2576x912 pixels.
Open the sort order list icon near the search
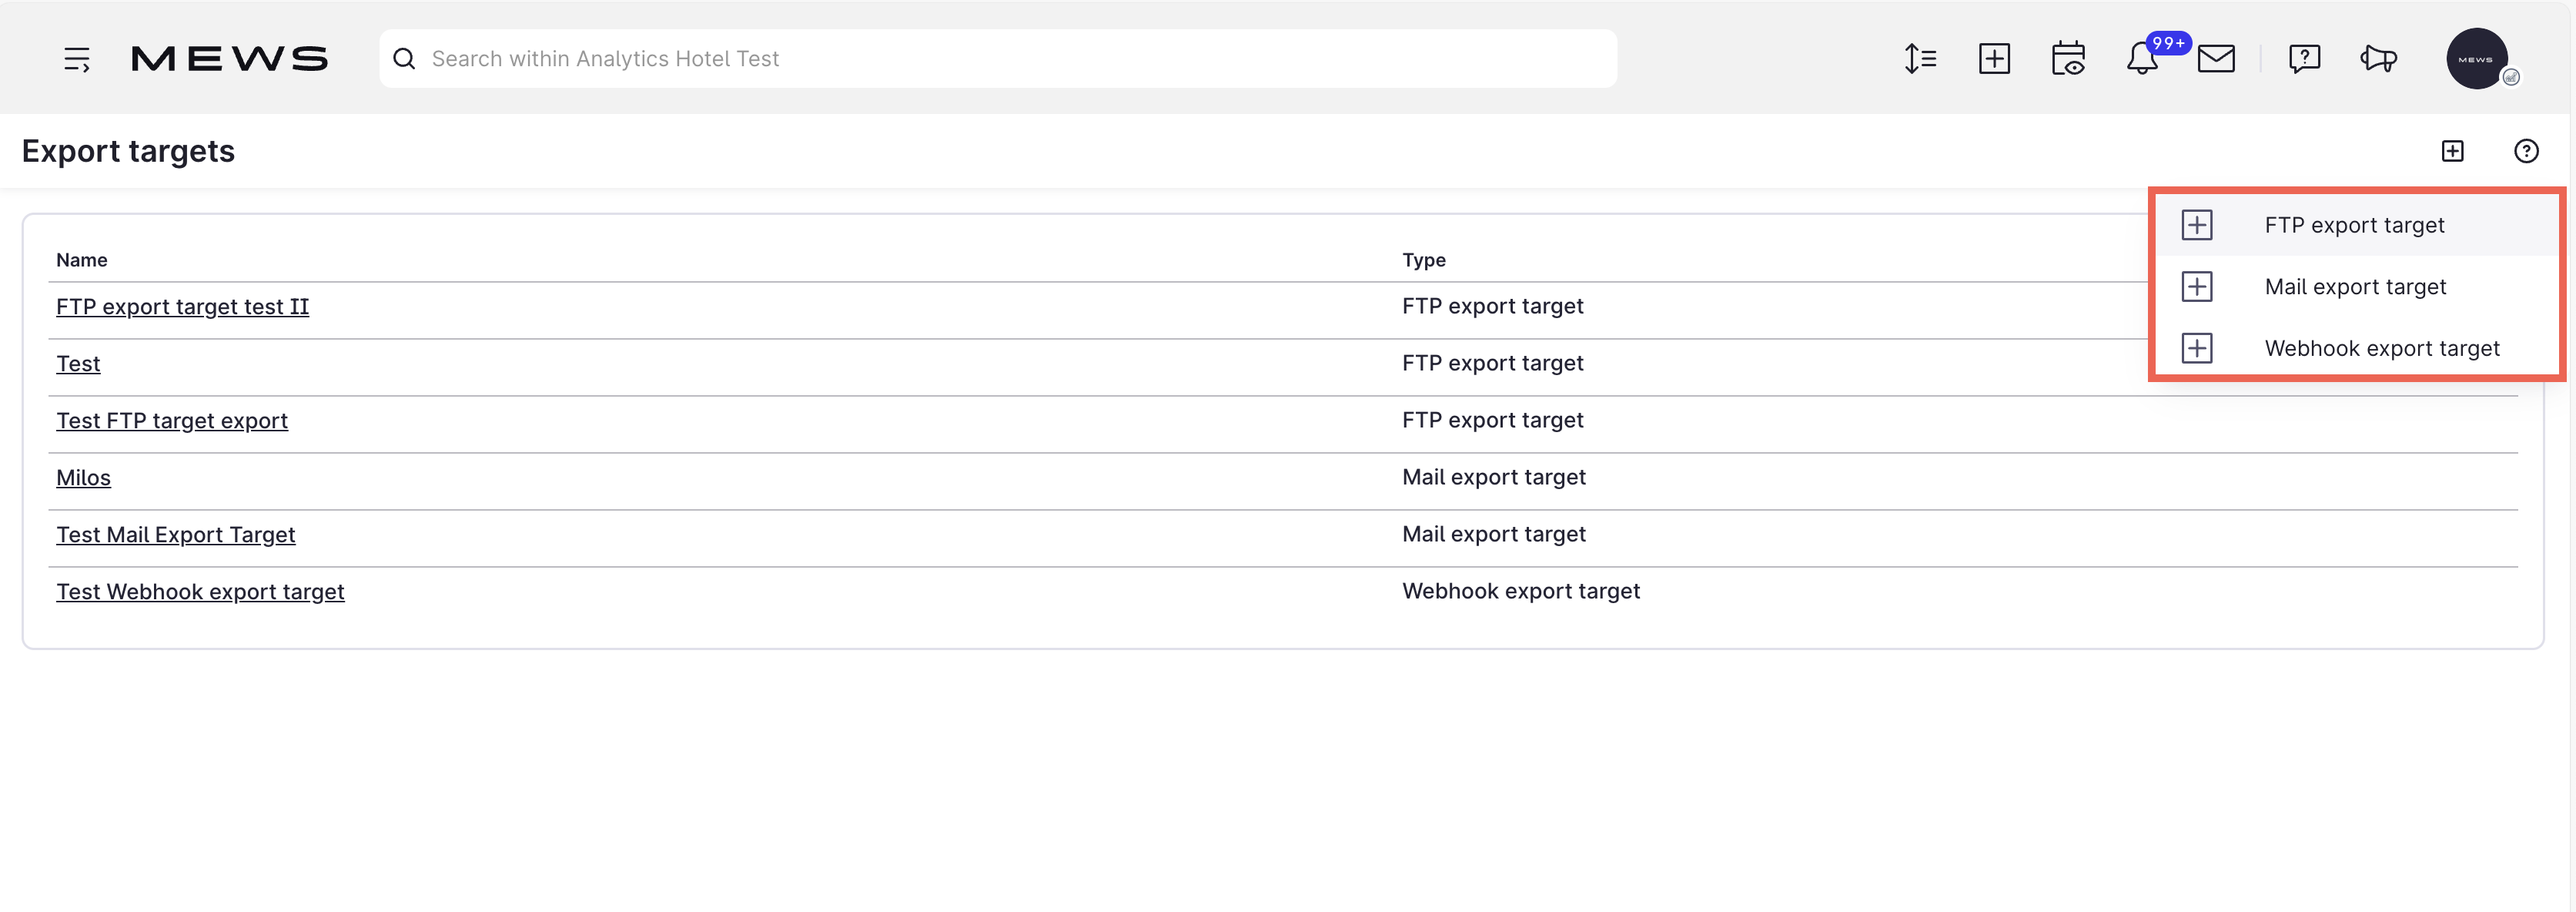pyautogui.click(x=1920, y=58)
